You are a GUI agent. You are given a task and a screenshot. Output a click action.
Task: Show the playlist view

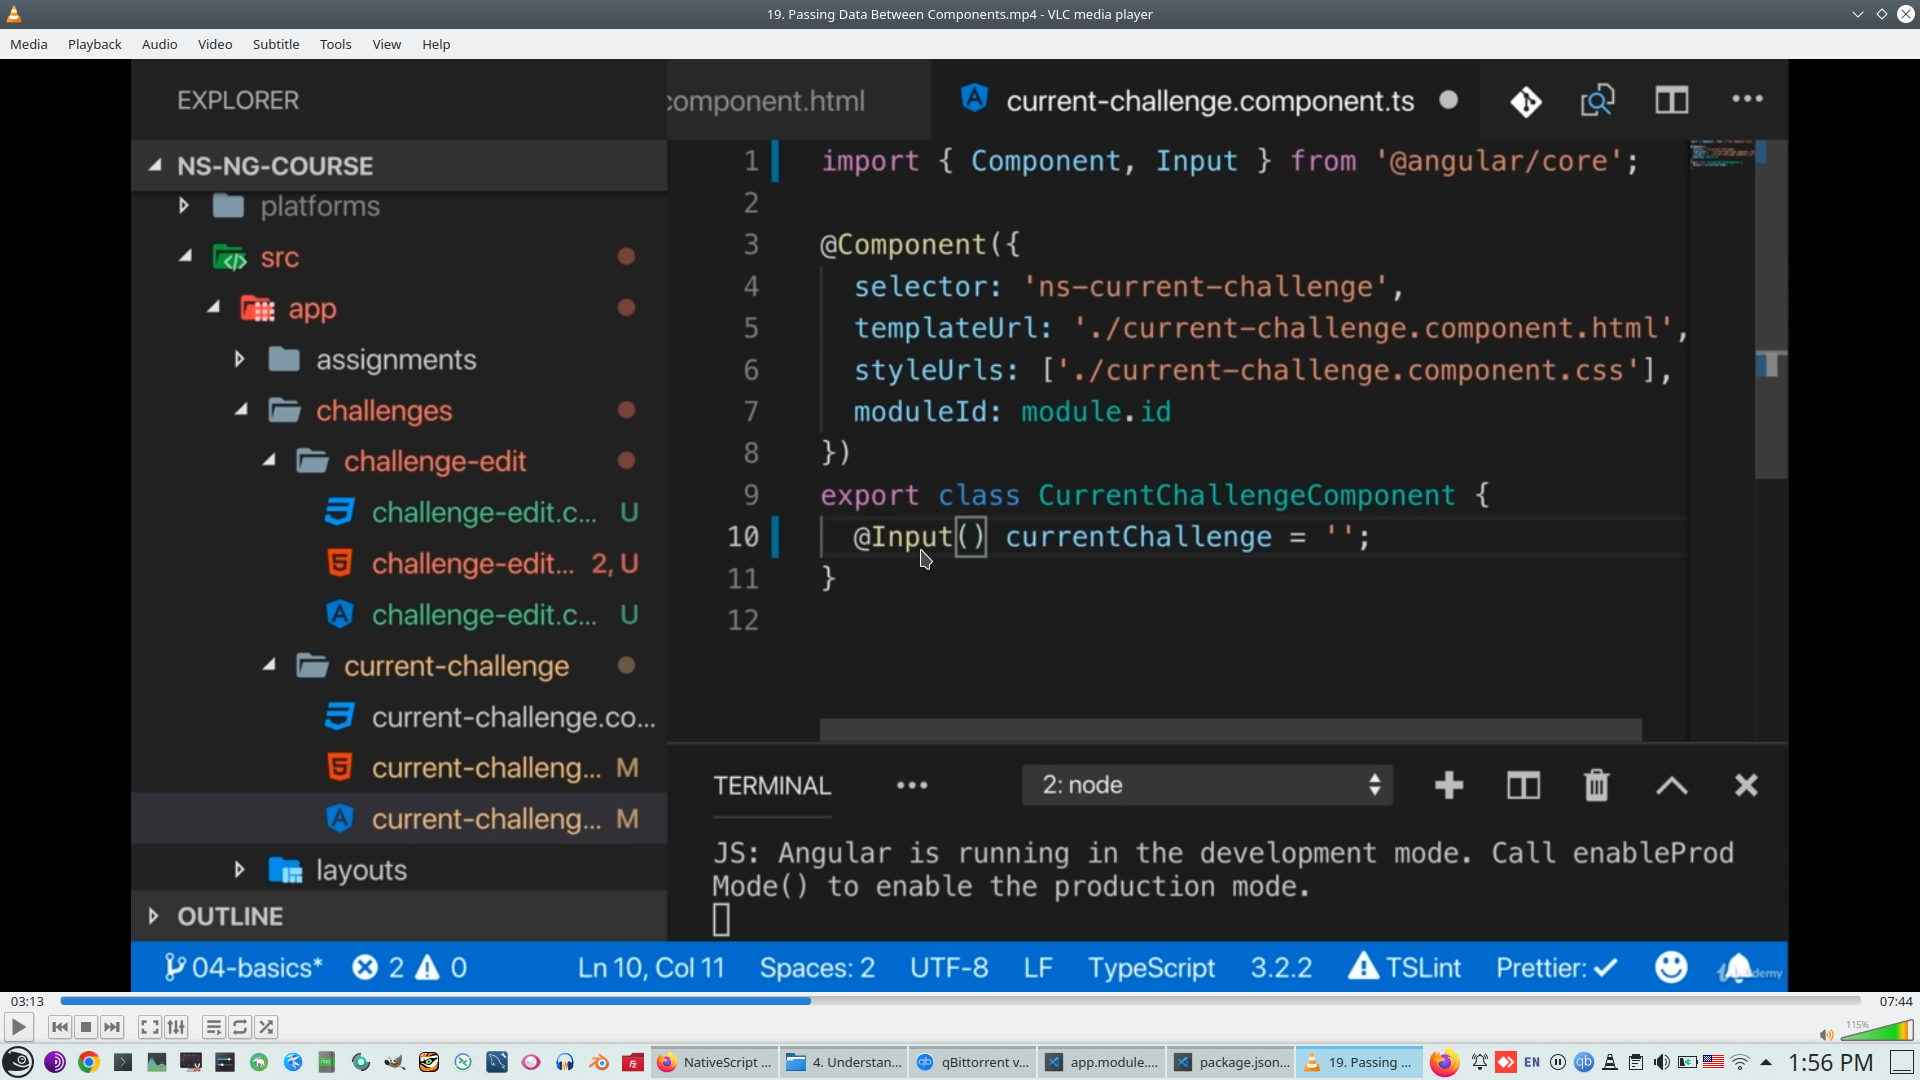213,1027
